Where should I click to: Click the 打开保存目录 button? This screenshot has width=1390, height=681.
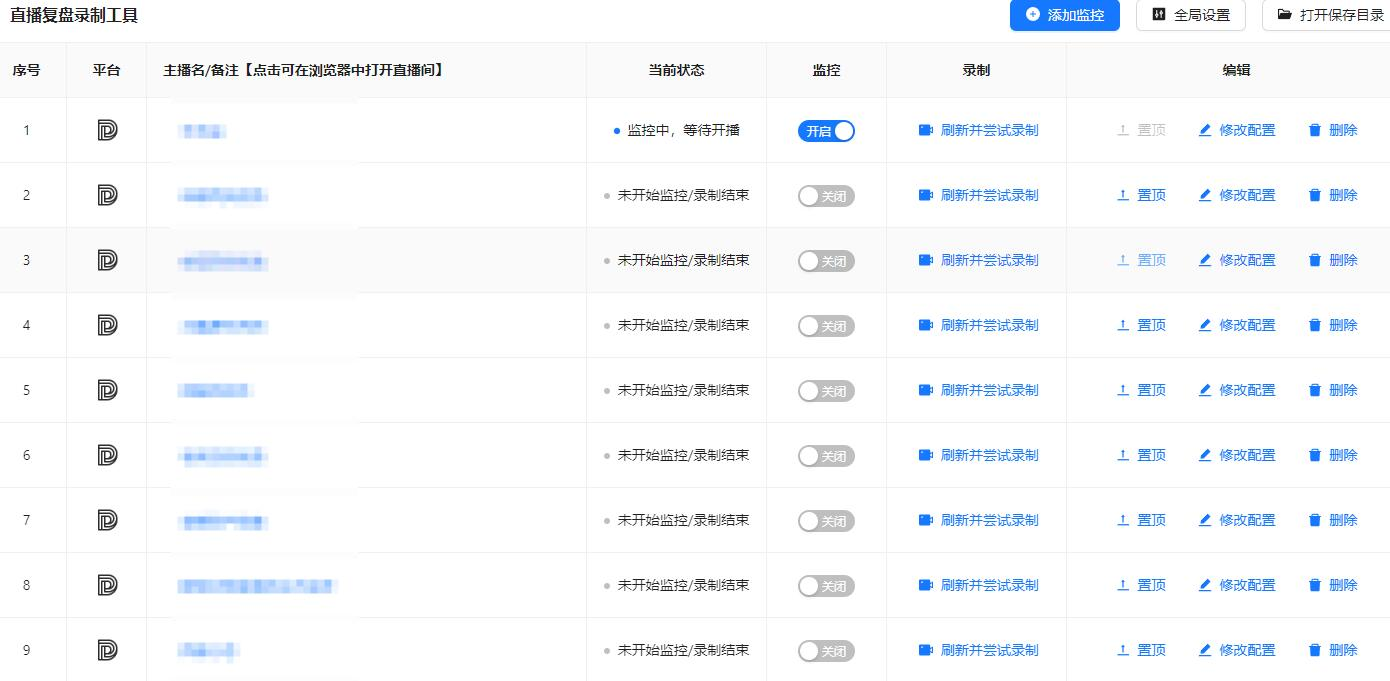[1330, 16]
